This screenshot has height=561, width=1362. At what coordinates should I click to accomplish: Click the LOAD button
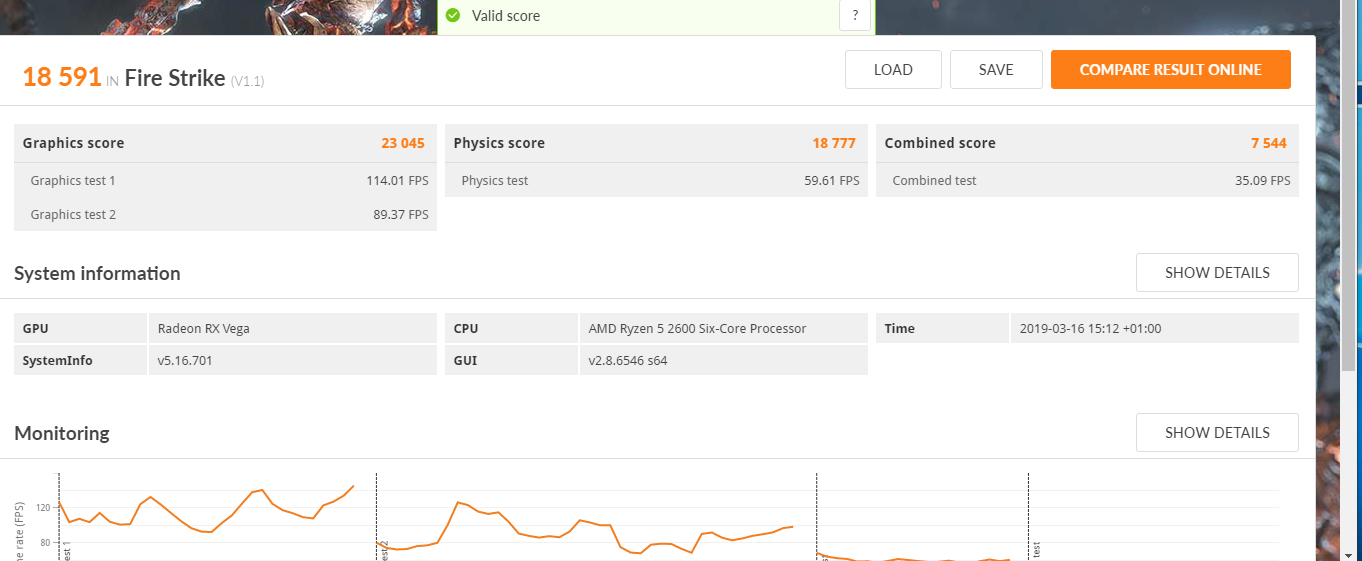(x=893, y=70)
